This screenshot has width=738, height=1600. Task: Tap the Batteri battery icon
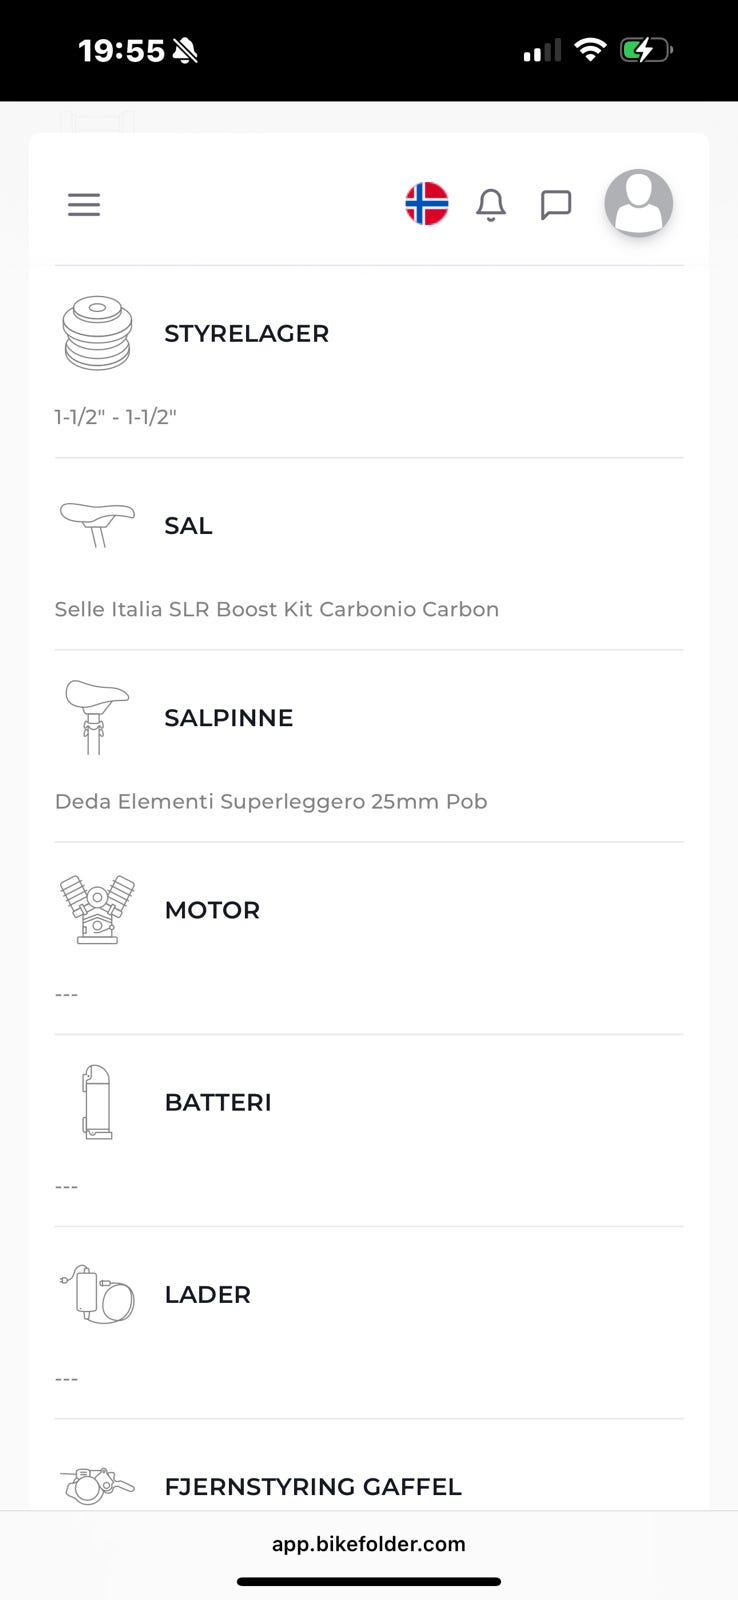[97, 1102]
